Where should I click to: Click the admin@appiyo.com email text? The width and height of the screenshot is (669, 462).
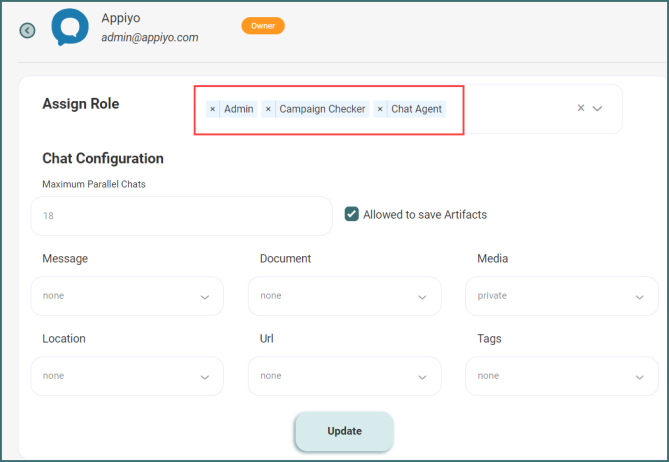[150, 38]
